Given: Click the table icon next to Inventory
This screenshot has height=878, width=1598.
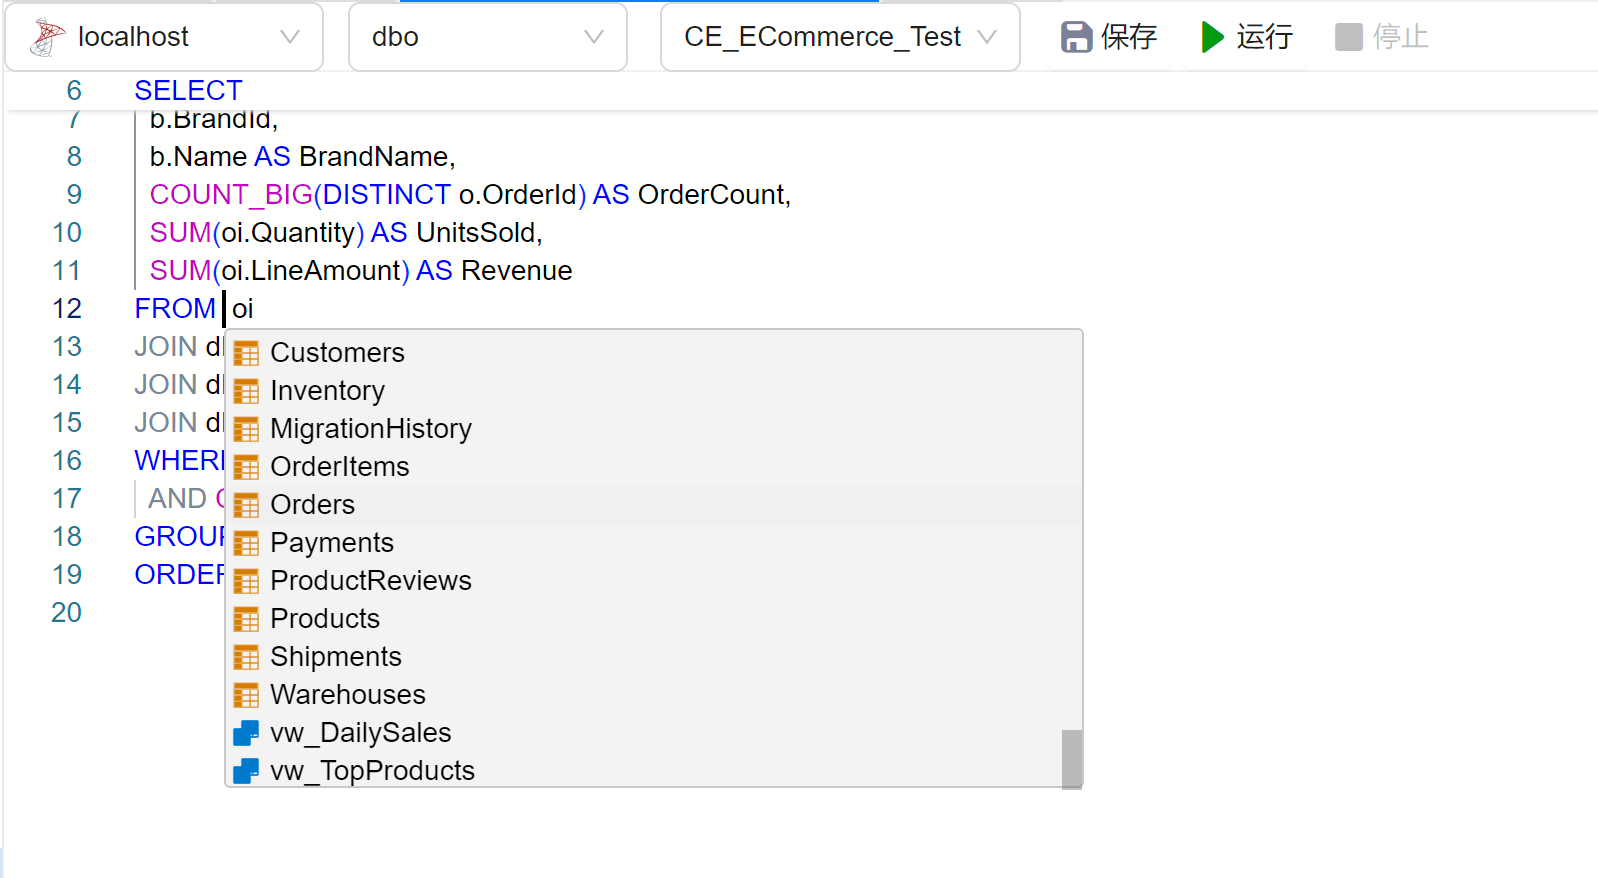Looking at the screenshot, I should [x=246, y=391].
